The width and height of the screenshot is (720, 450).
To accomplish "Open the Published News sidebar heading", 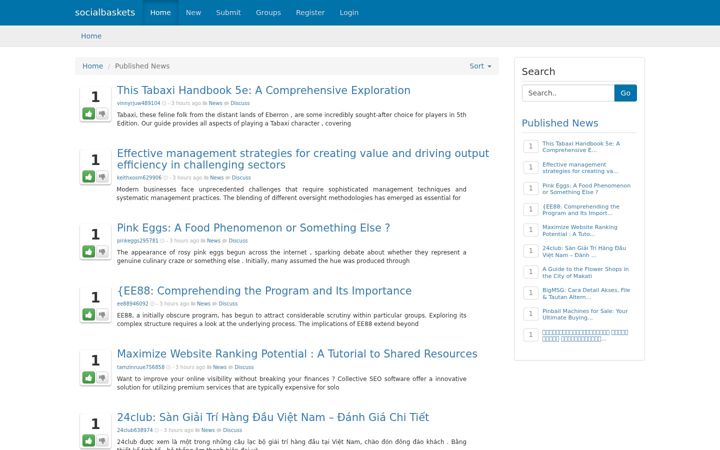I will pyautogui.click(x=560, y=123).
